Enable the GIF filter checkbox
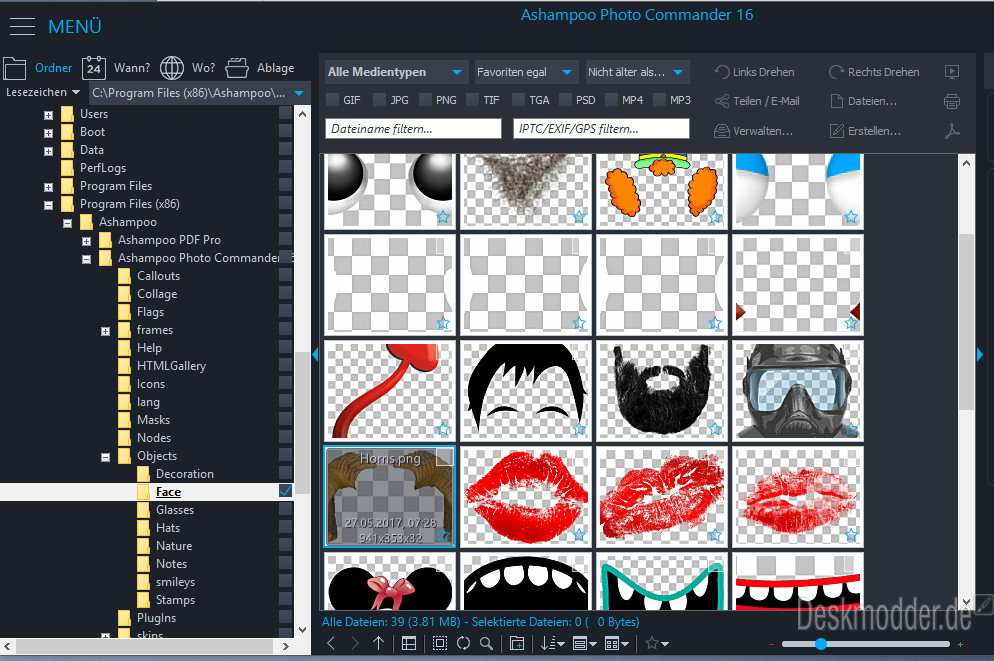The image size is (994, 661). [x=332, y=99]
